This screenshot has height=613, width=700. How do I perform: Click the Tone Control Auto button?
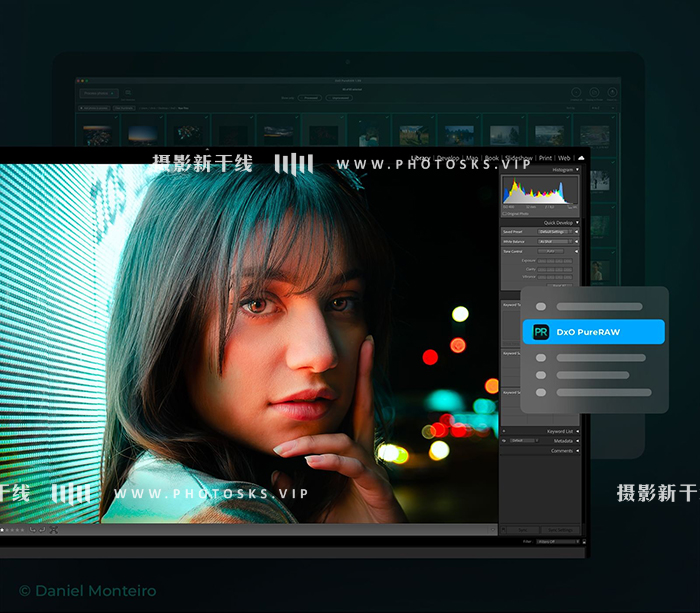click(x=550, y=251)
